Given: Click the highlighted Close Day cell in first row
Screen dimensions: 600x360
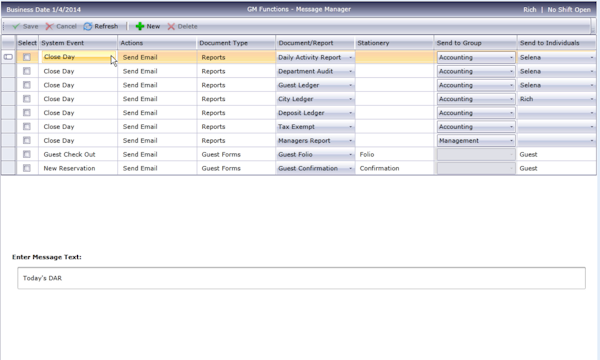Looking at the screenshot, I should point(78,57).
